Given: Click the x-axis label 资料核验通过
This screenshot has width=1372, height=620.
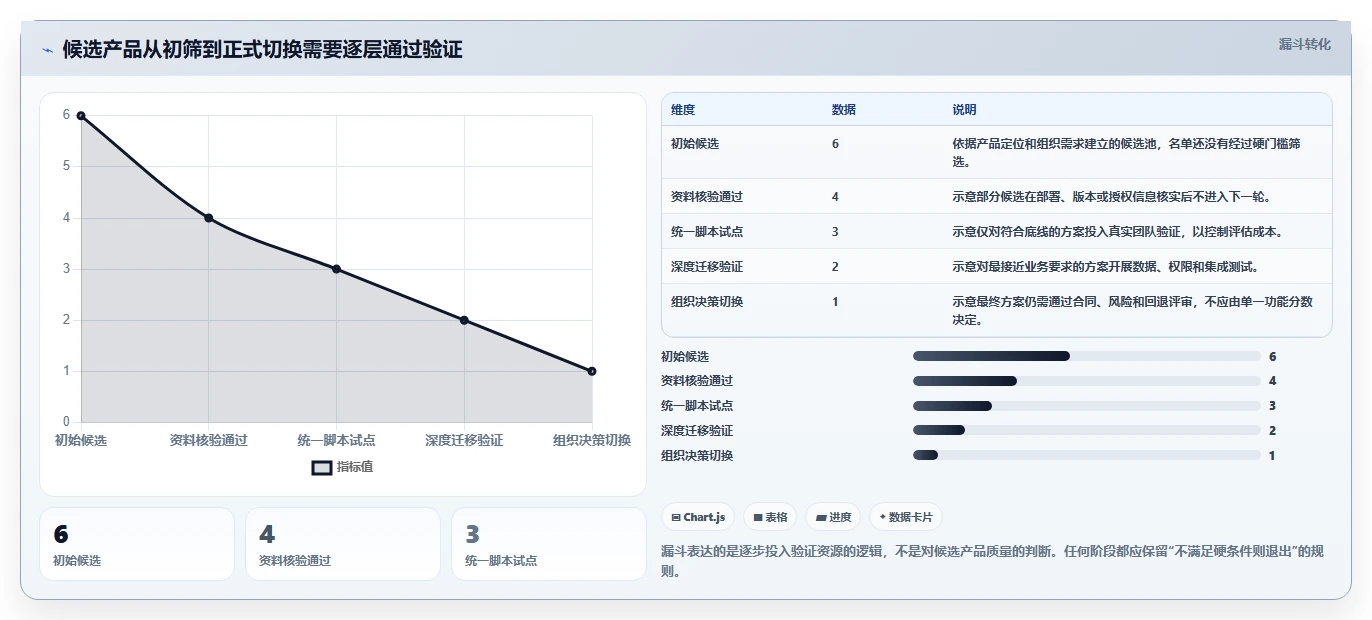Looking at the screenshot, I should tap(209, 440).
